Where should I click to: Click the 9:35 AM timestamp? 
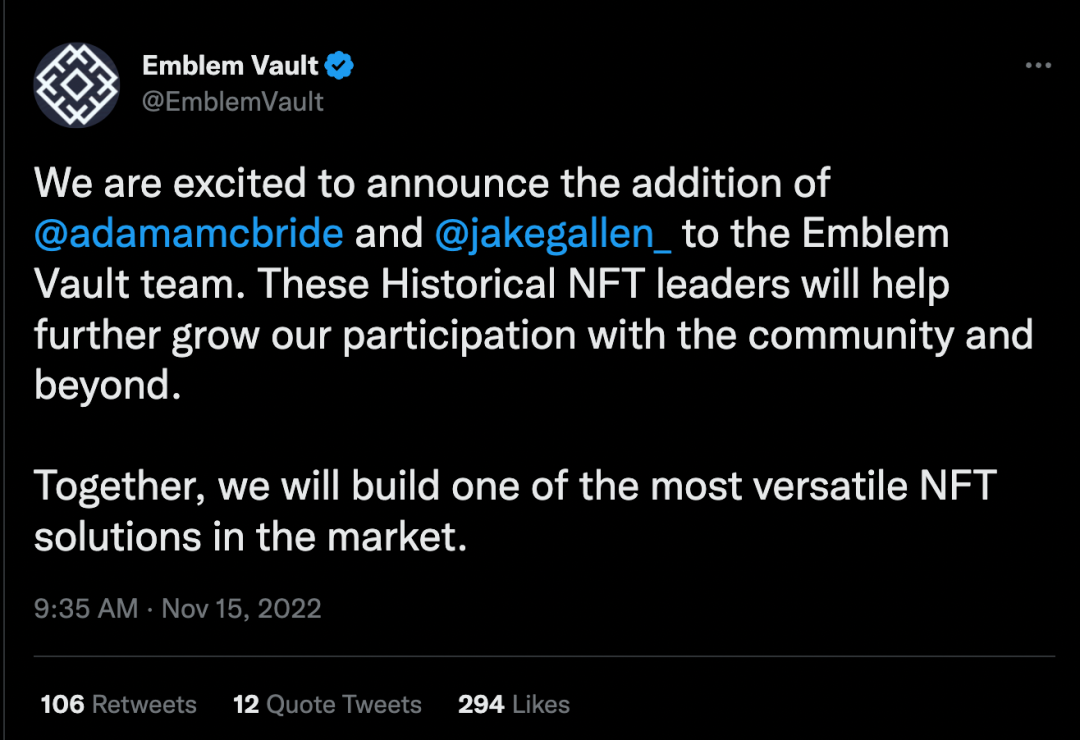coord(86,608)
